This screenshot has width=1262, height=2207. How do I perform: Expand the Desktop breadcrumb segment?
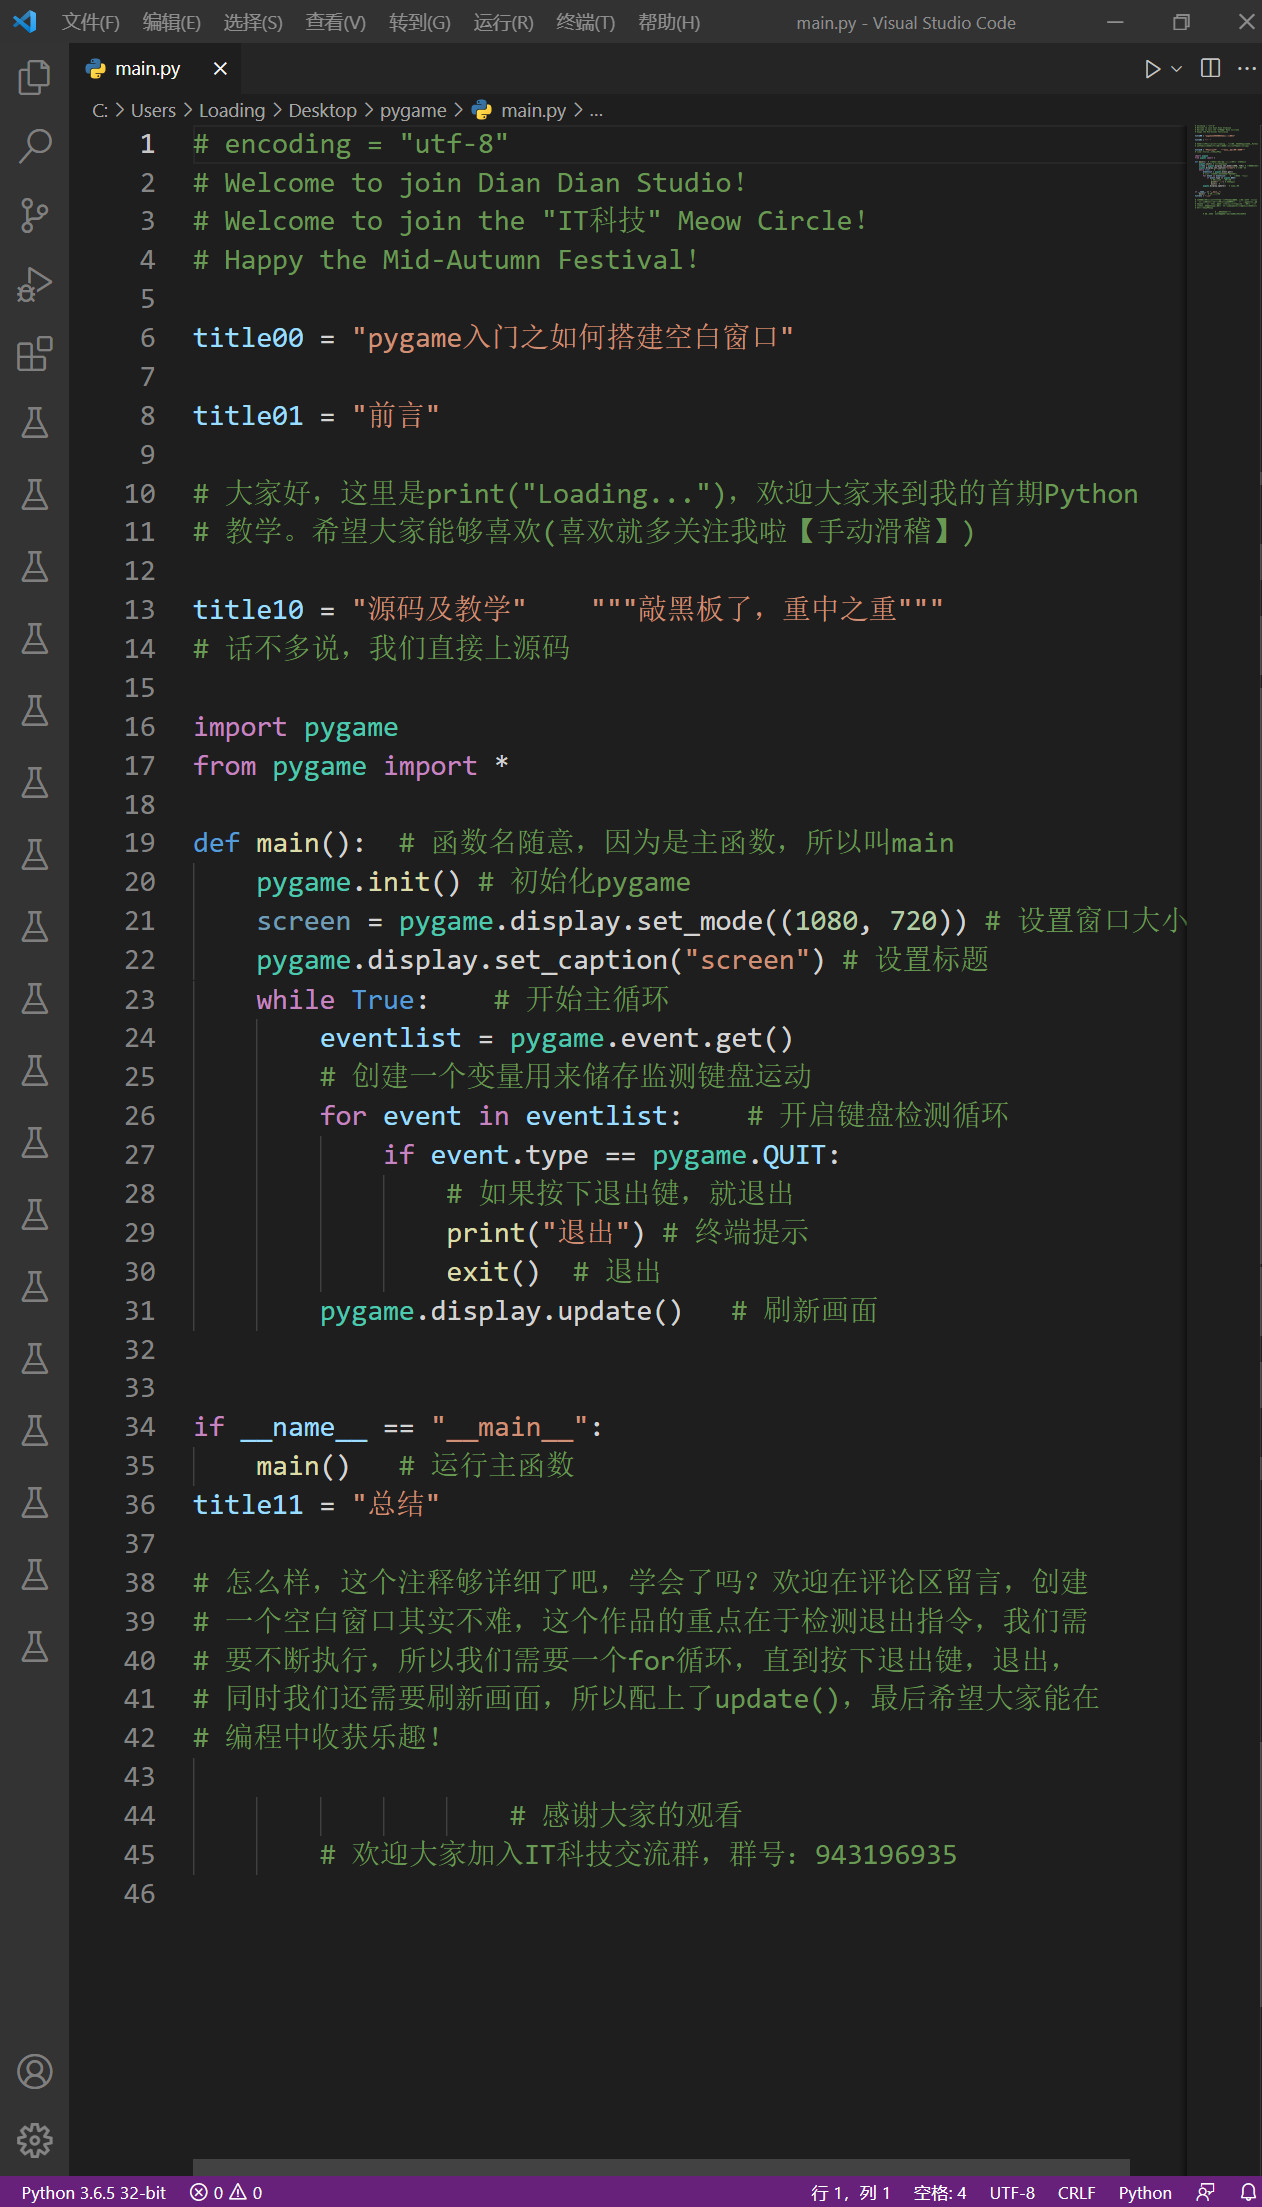[322, 110]
